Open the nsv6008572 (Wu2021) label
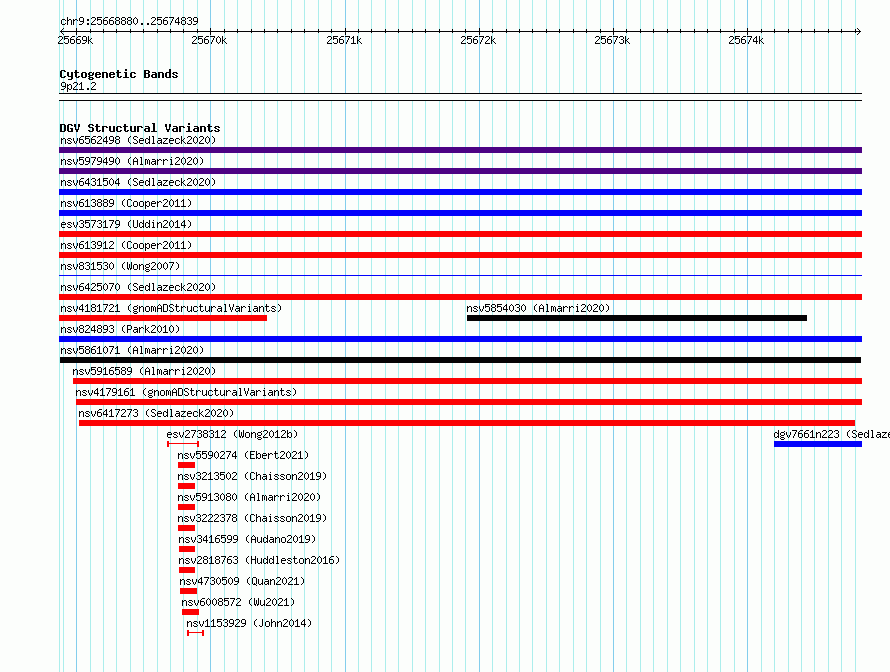This screenshot has height=672, width=890. tap(238, 602)
